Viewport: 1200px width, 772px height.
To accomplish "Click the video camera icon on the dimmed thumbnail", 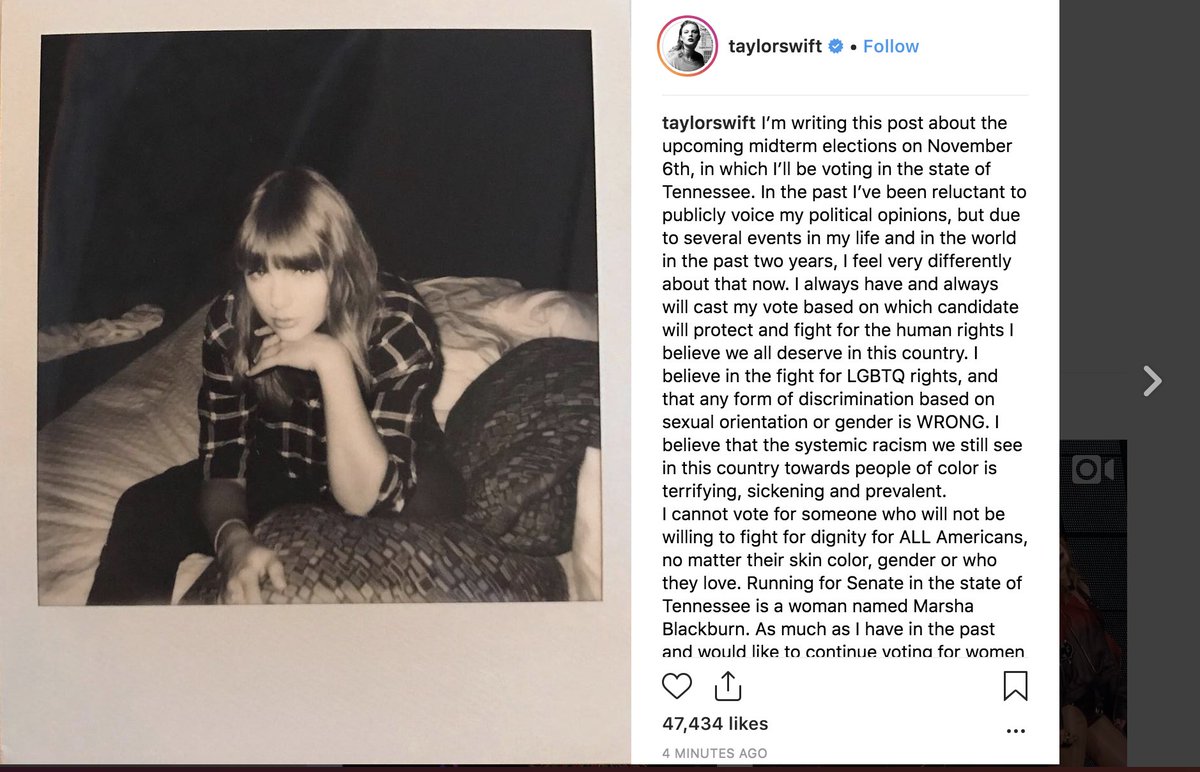I will pos(1095,470).
